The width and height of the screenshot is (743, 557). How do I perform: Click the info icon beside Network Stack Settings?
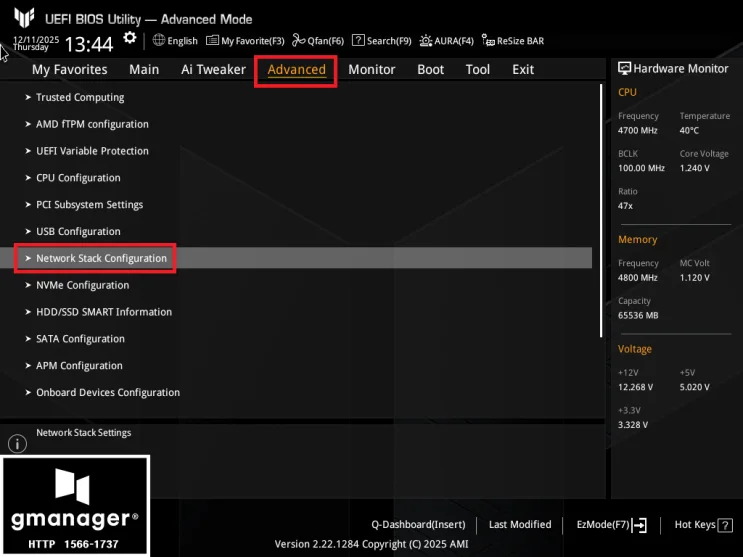click(x=18, y=444)
